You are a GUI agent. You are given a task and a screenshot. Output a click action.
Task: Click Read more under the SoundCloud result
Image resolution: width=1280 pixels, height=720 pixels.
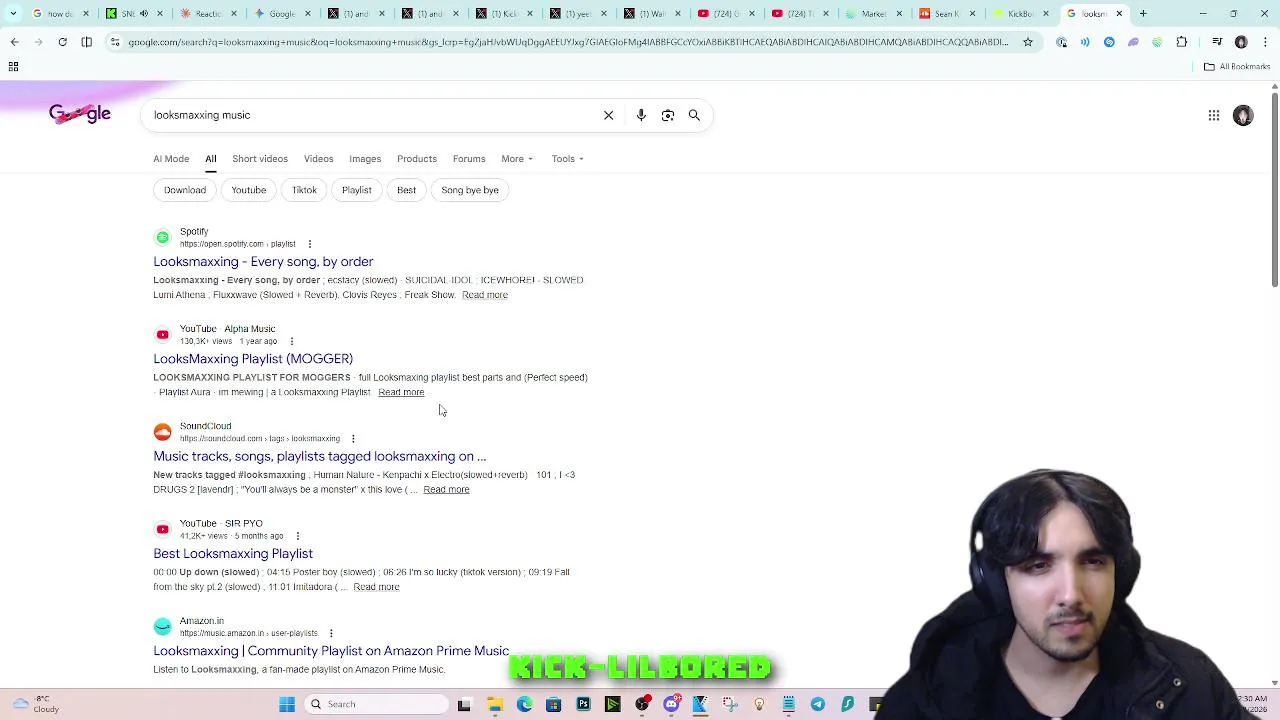coord(446,490)
